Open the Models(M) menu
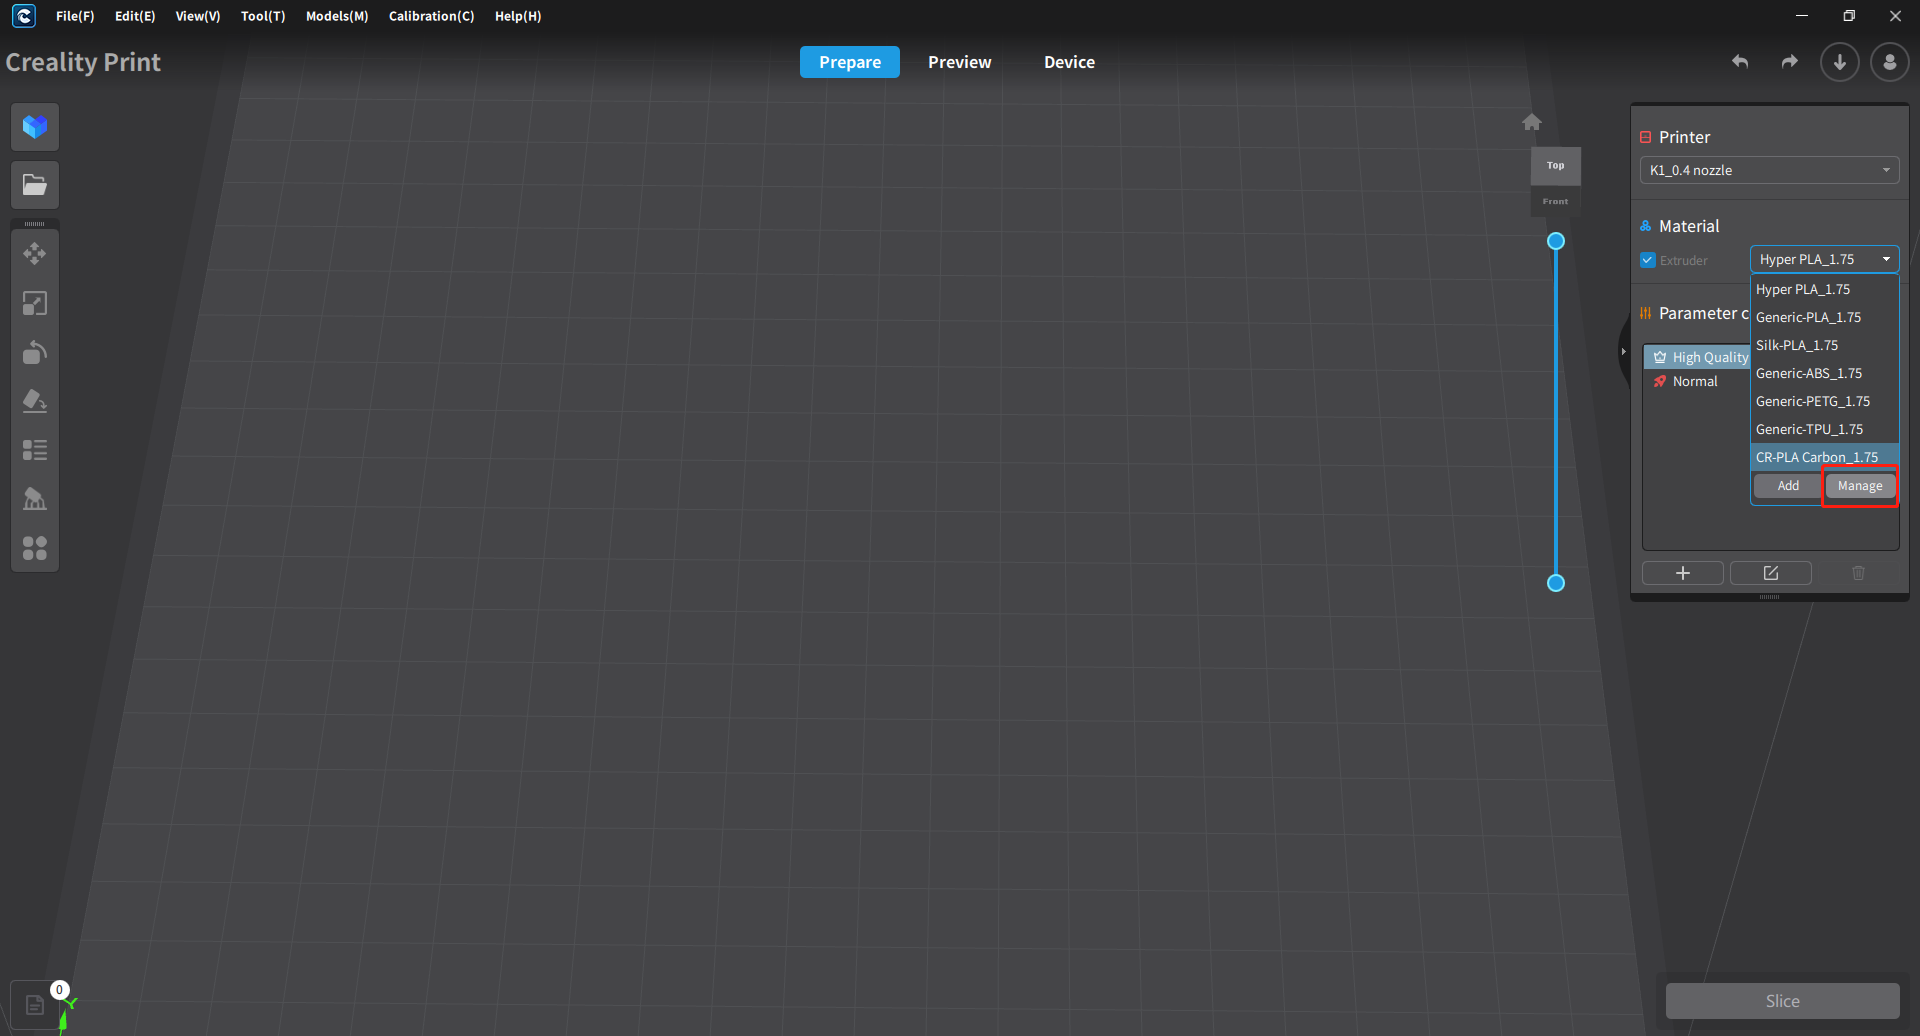The height and width of the screenshot is (1036, 1920). pos(337,16)
